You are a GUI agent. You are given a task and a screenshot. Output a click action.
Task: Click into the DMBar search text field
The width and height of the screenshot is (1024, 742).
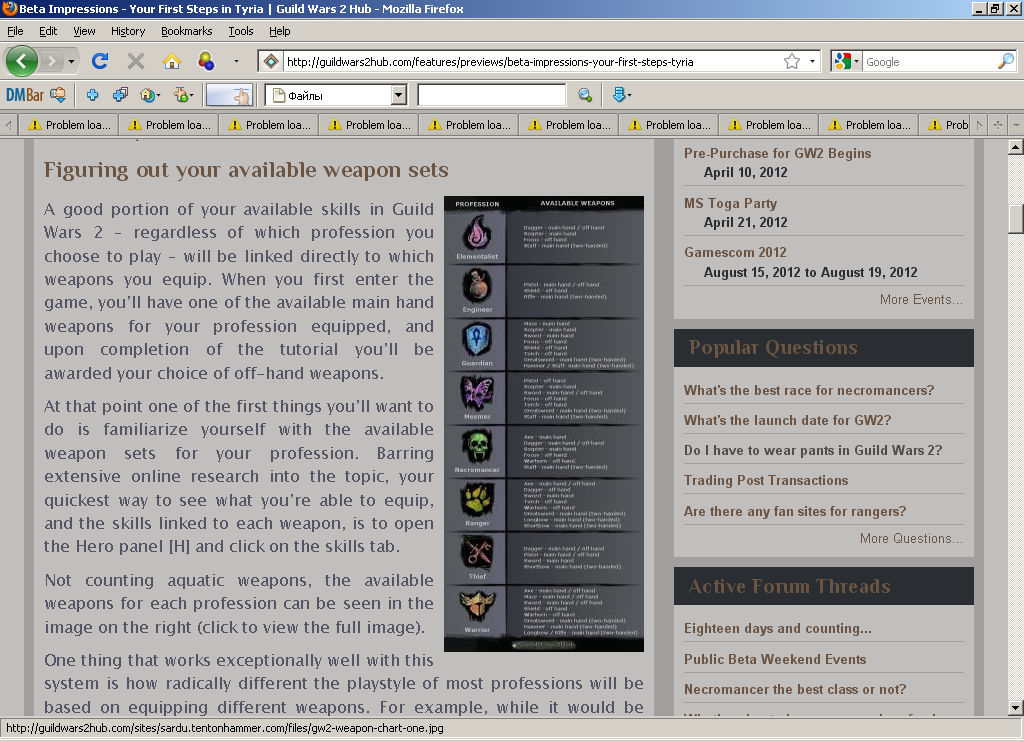pyautogui.click(x=492, y=95)
